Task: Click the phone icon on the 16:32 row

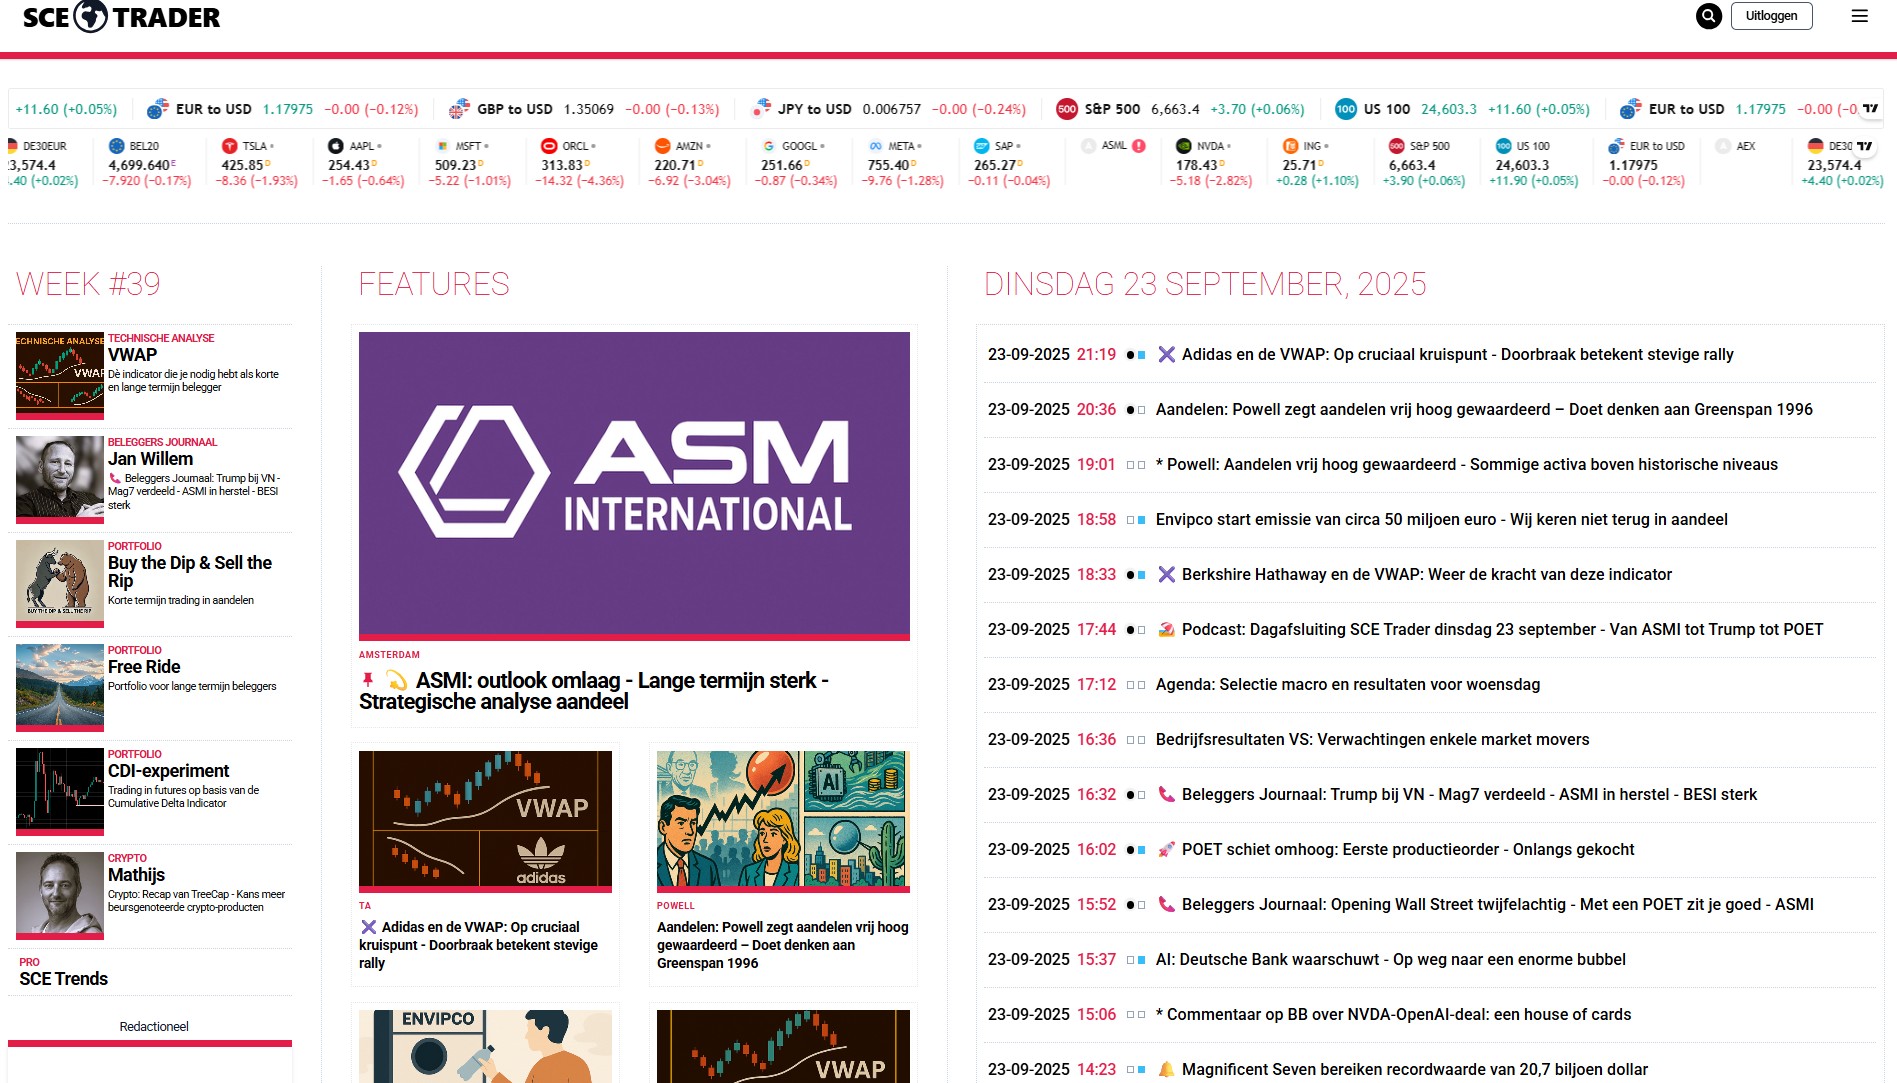Action: coord(1166,794)
